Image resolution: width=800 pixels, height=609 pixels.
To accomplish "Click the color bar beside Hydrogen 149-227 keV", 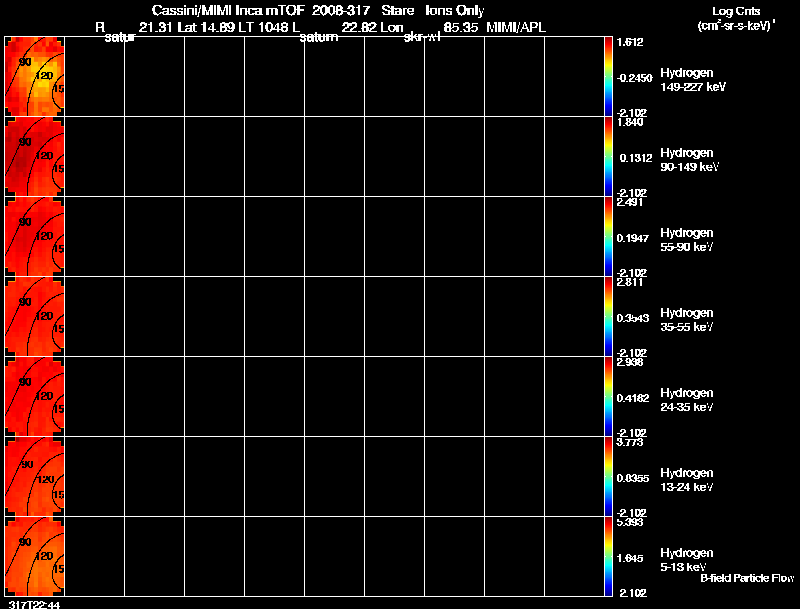I will (x=608, y=77).
